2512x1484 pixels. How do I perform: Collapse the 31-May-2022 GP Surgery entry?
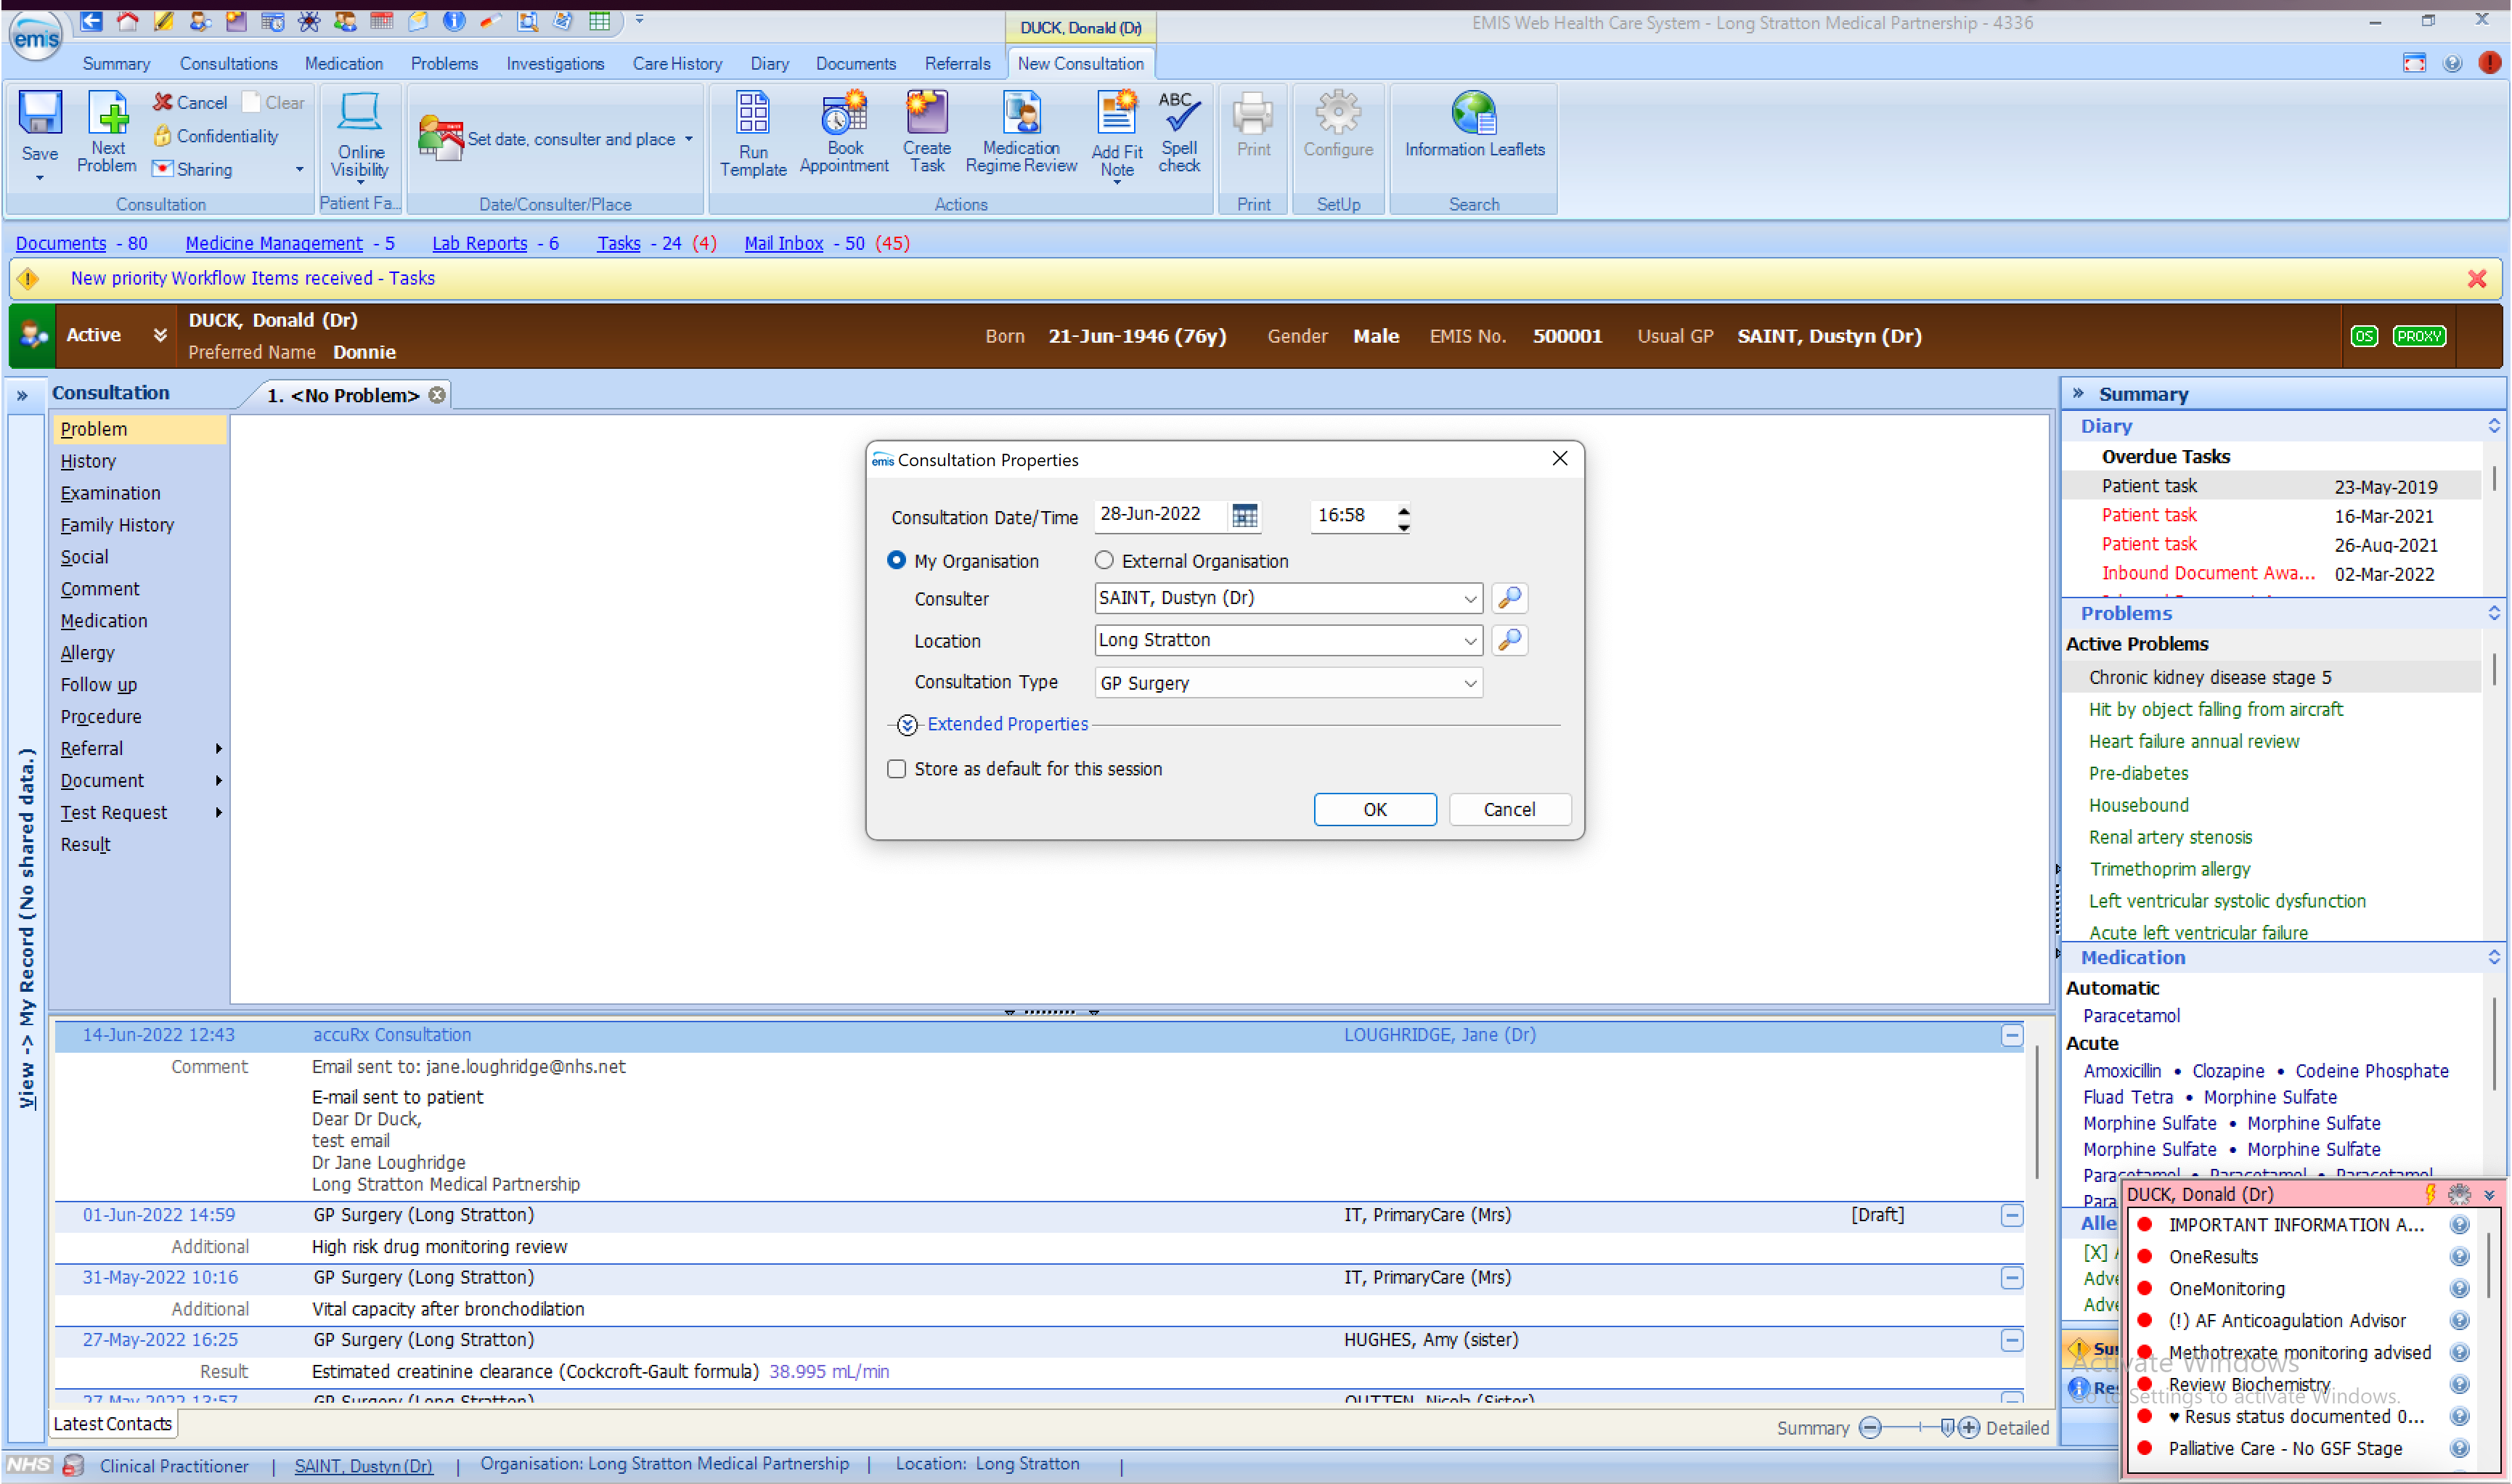[2012, 1277]
